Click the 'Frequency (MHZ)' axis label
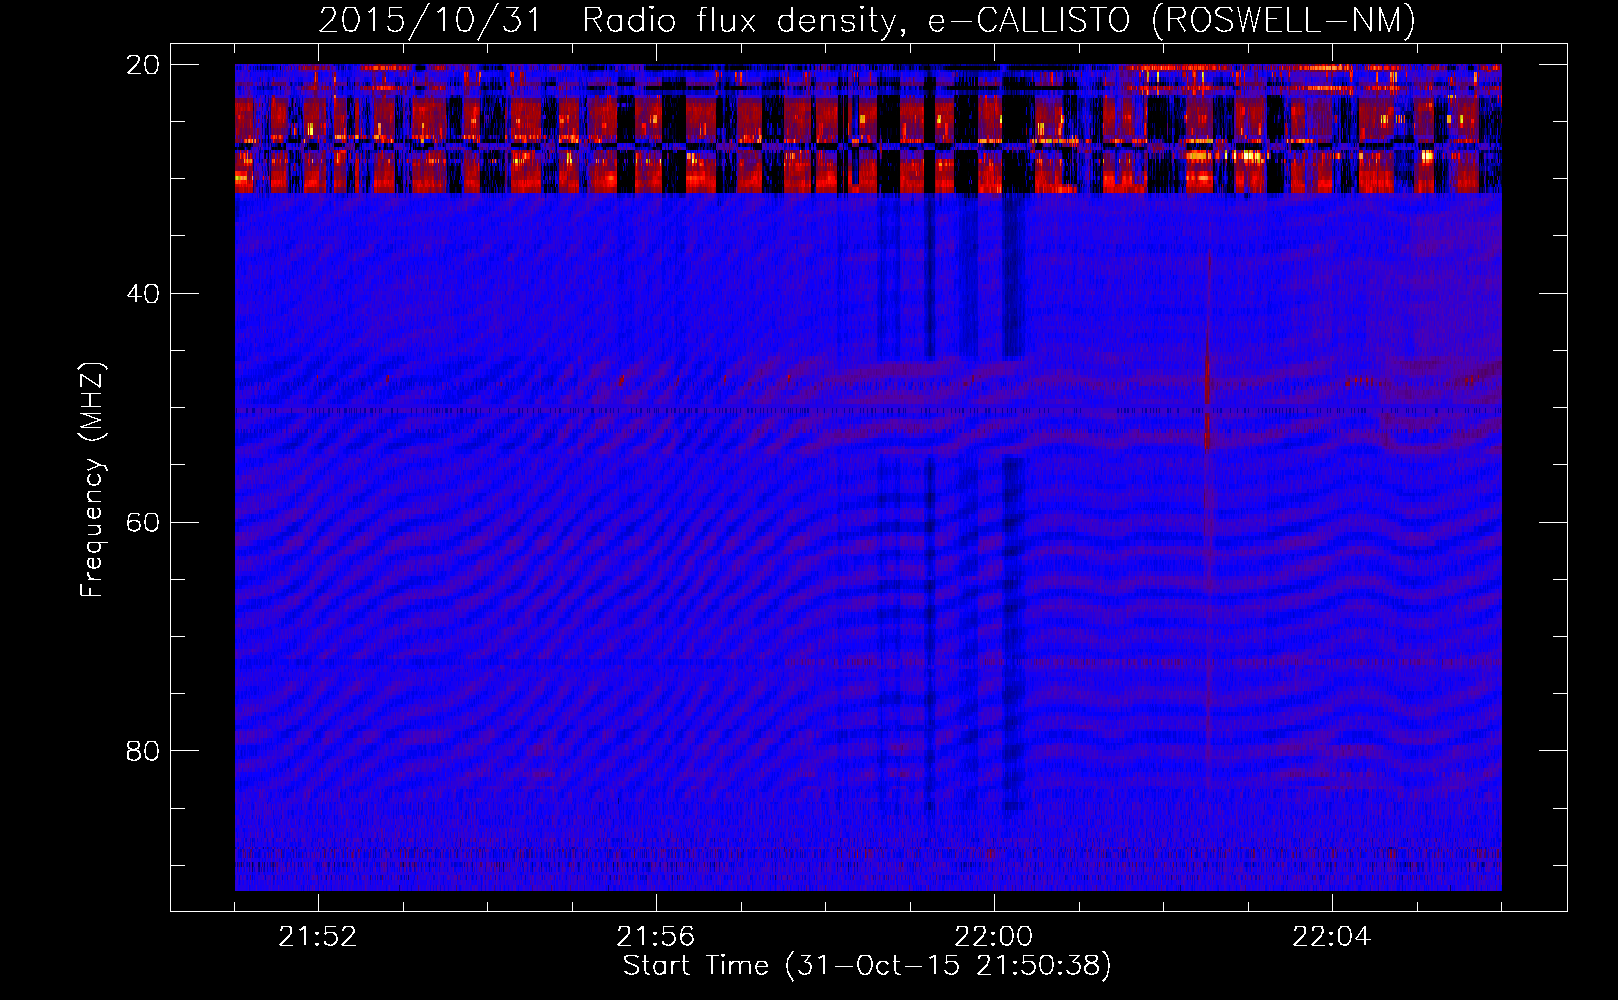Viewport: 1618px width, 1000px height. tap(92, 480)
